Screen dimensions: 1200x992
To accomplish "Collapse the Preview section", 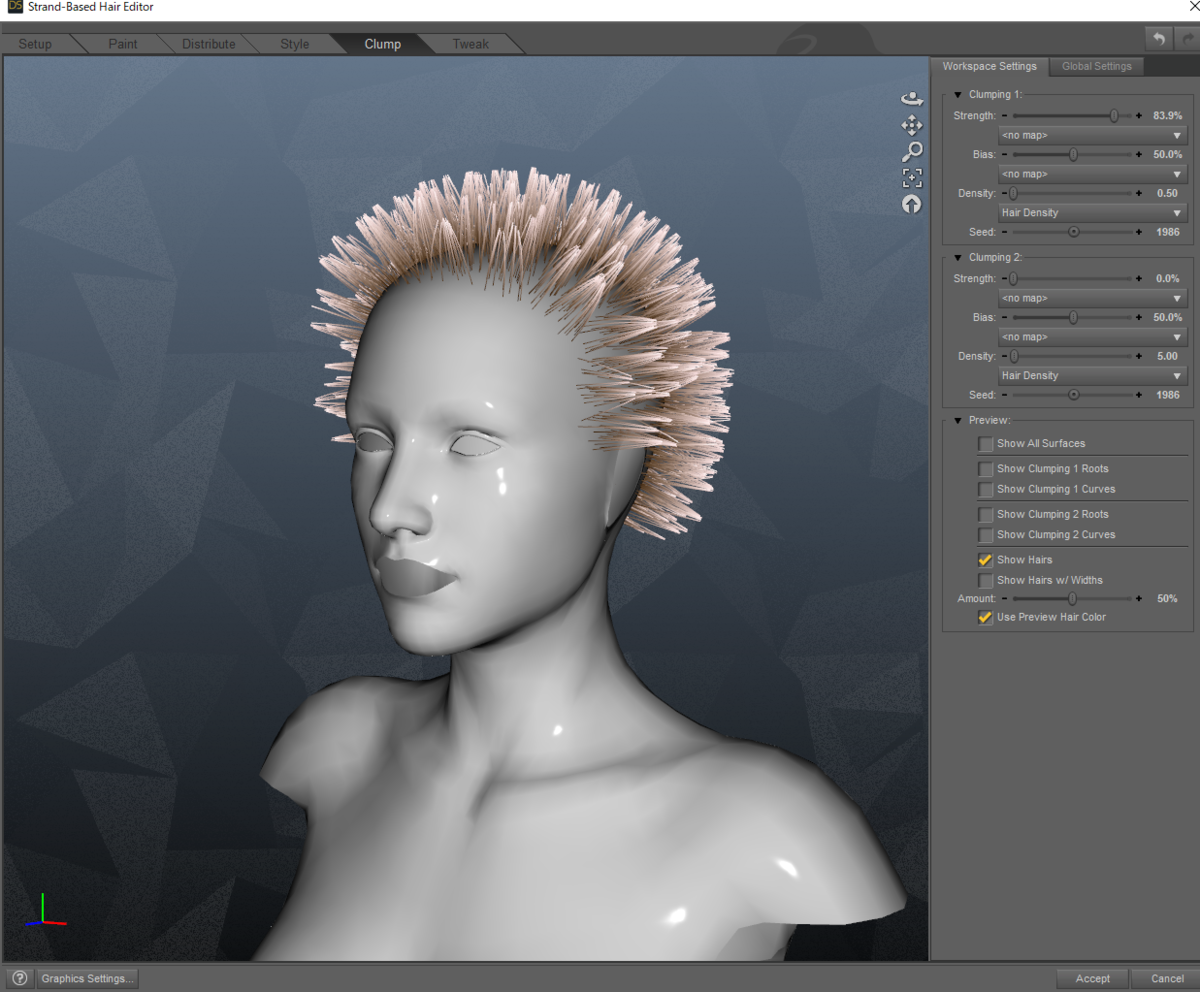I will pos(958,420).
